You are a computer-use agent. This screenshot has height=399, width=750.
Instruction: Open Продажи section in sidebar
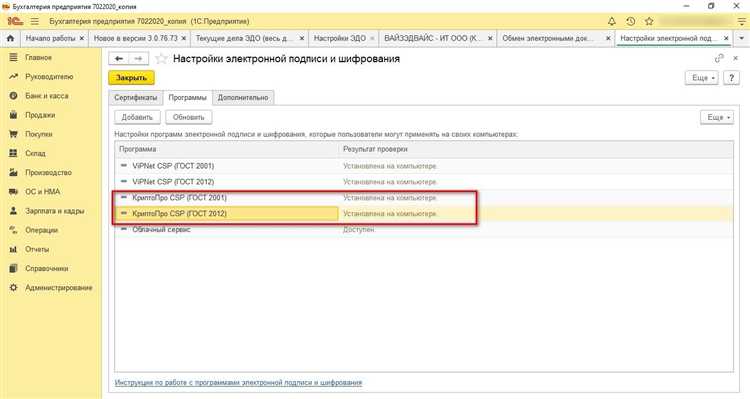click(x=40, y=115)
